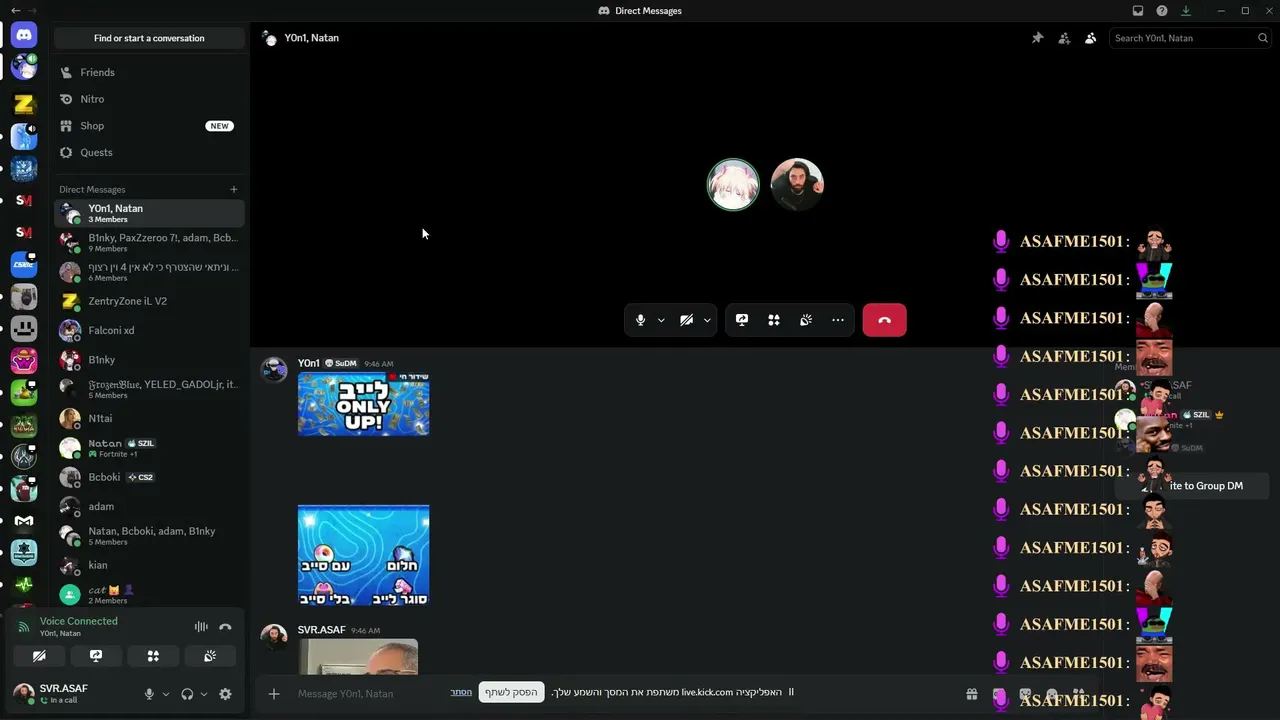This screenshot has height=720, width=1280.
Task: Open more options in the call bar
Action: coord(838,320)
